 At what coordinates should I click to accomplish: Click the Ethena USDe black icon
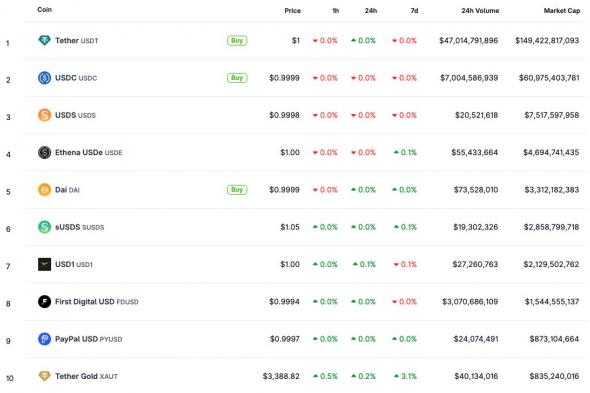coord(44,152)
